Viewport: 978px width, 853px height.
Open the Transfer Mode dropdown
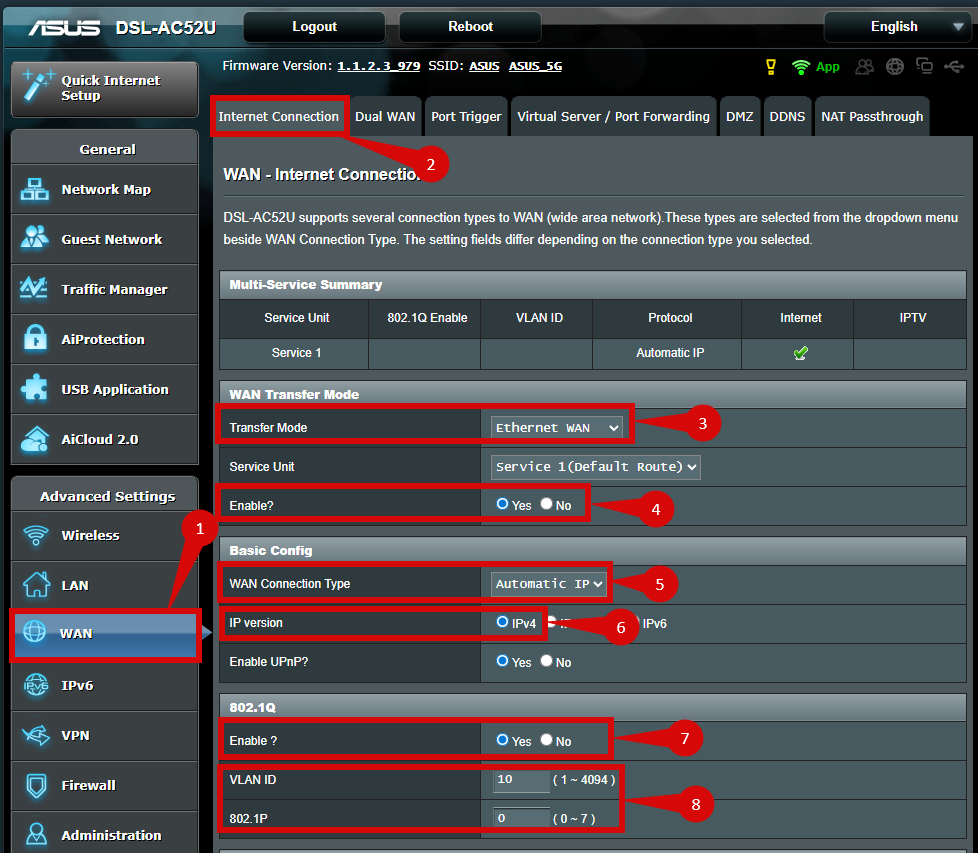point(558,427)
